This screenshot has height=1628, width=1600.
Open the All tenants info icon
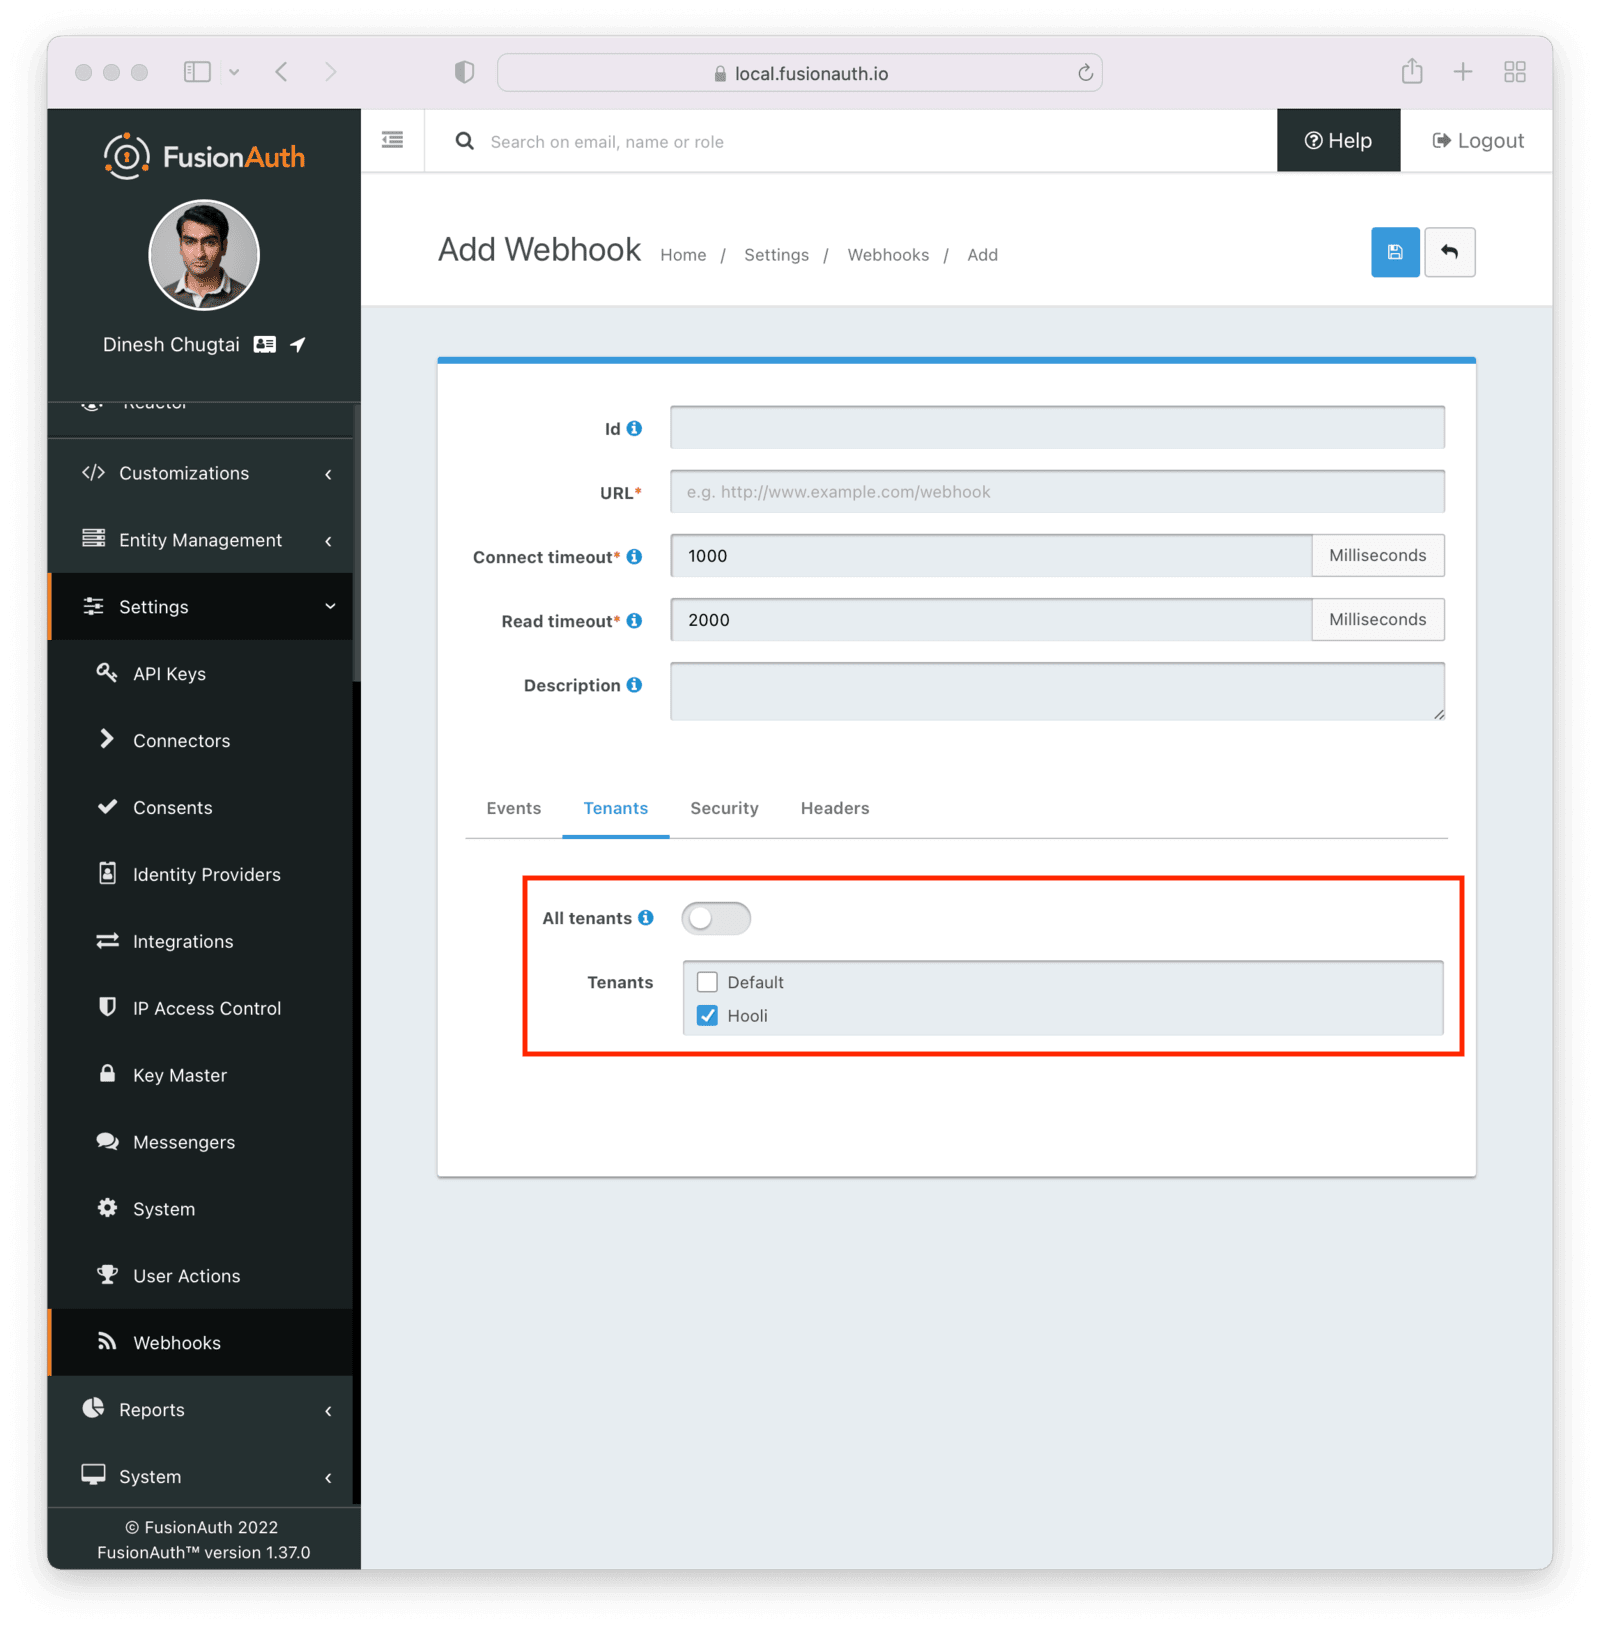click(646, 917)
